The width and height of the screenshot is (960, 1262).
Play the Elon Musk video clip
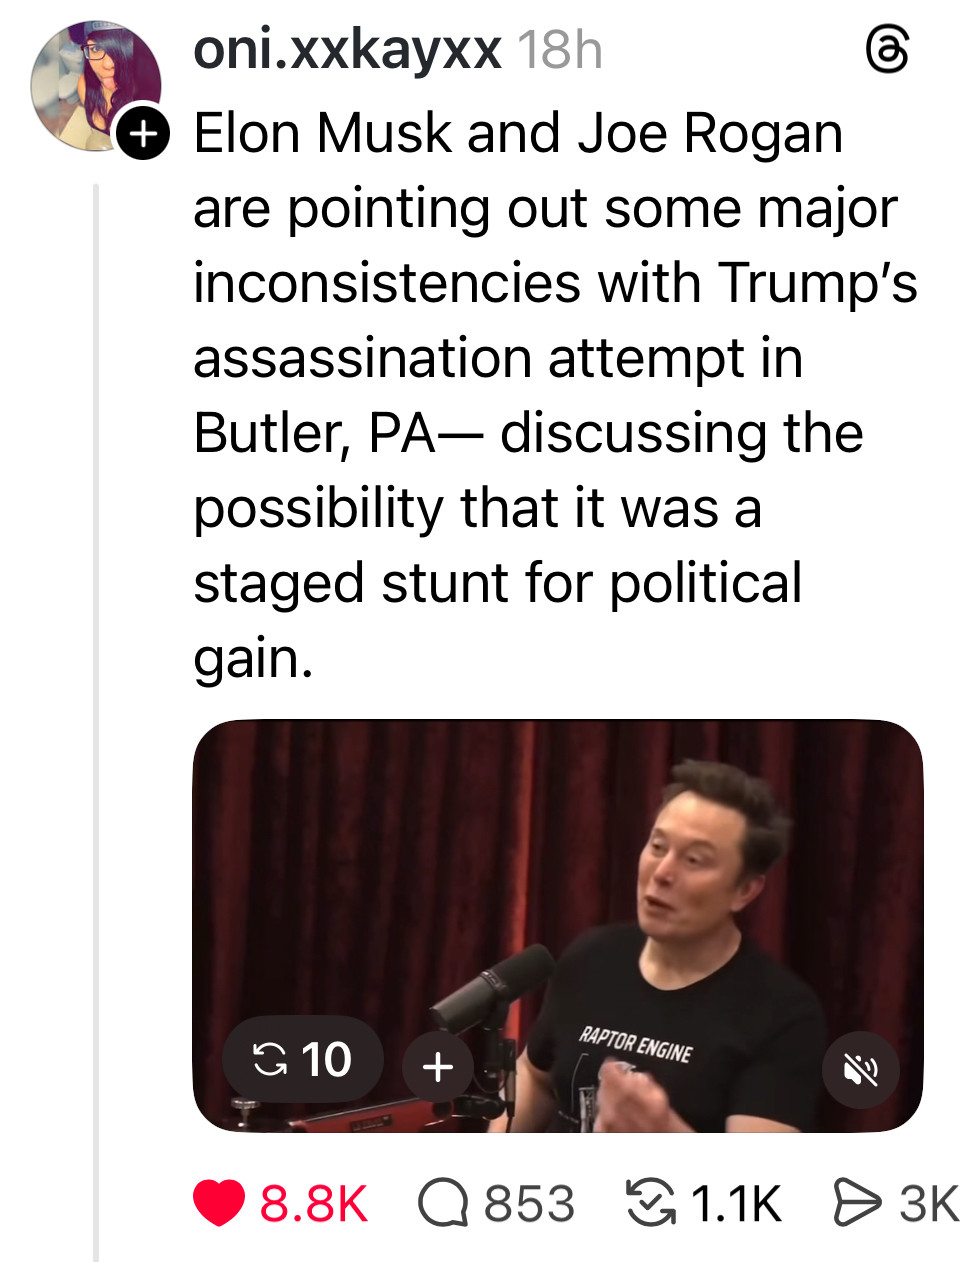[x=600, y=880]
